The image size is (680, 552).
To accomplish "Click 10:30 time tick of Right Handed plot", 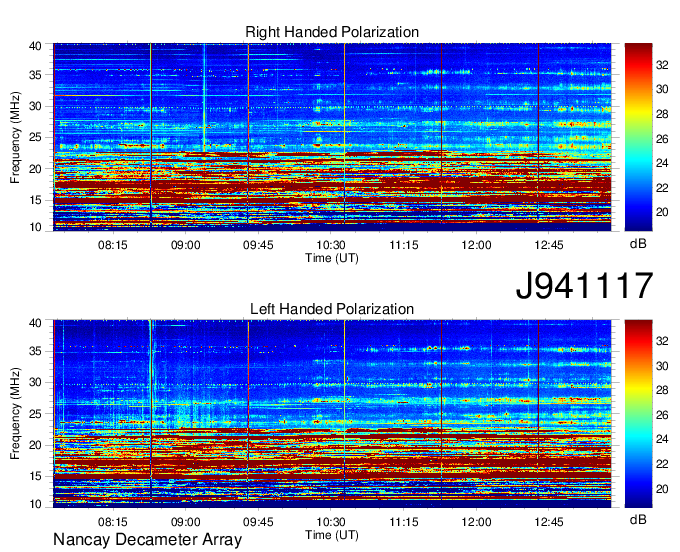I will (331, 245).
